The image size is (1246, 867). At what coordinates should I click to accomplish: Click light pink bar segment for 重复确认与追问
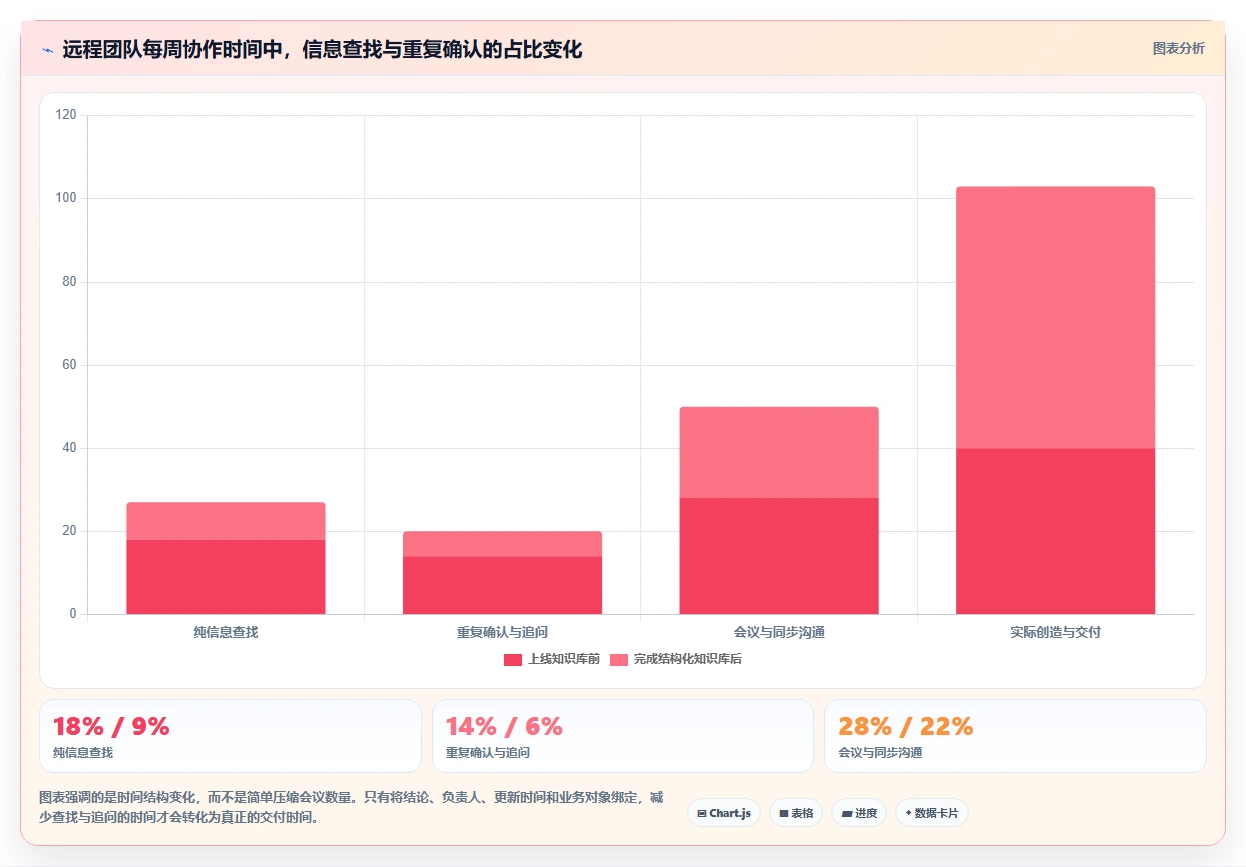point(502,544)
